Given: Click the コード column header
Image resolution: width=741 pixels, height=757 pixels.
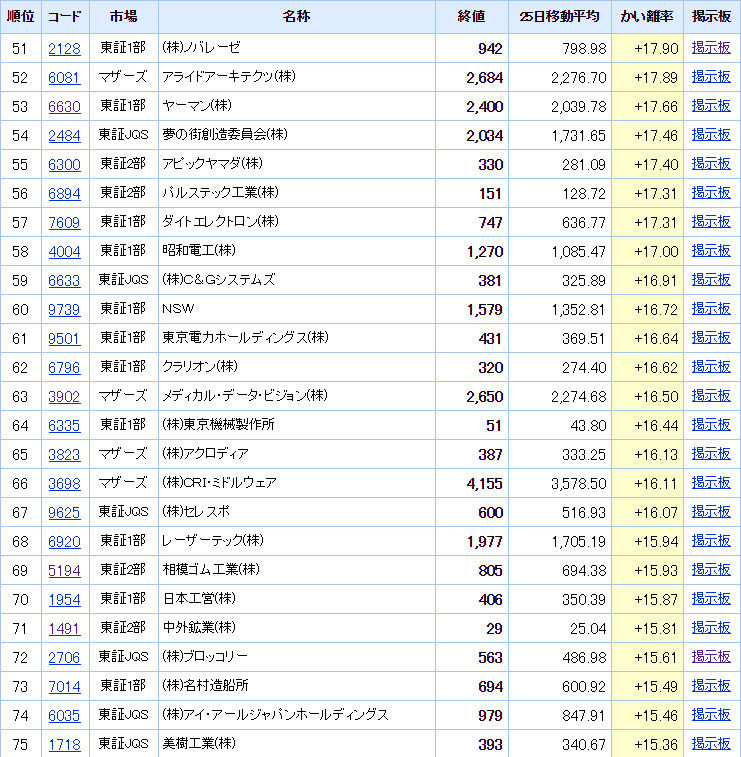Looking at the screenshot, I should coord(65,16).
